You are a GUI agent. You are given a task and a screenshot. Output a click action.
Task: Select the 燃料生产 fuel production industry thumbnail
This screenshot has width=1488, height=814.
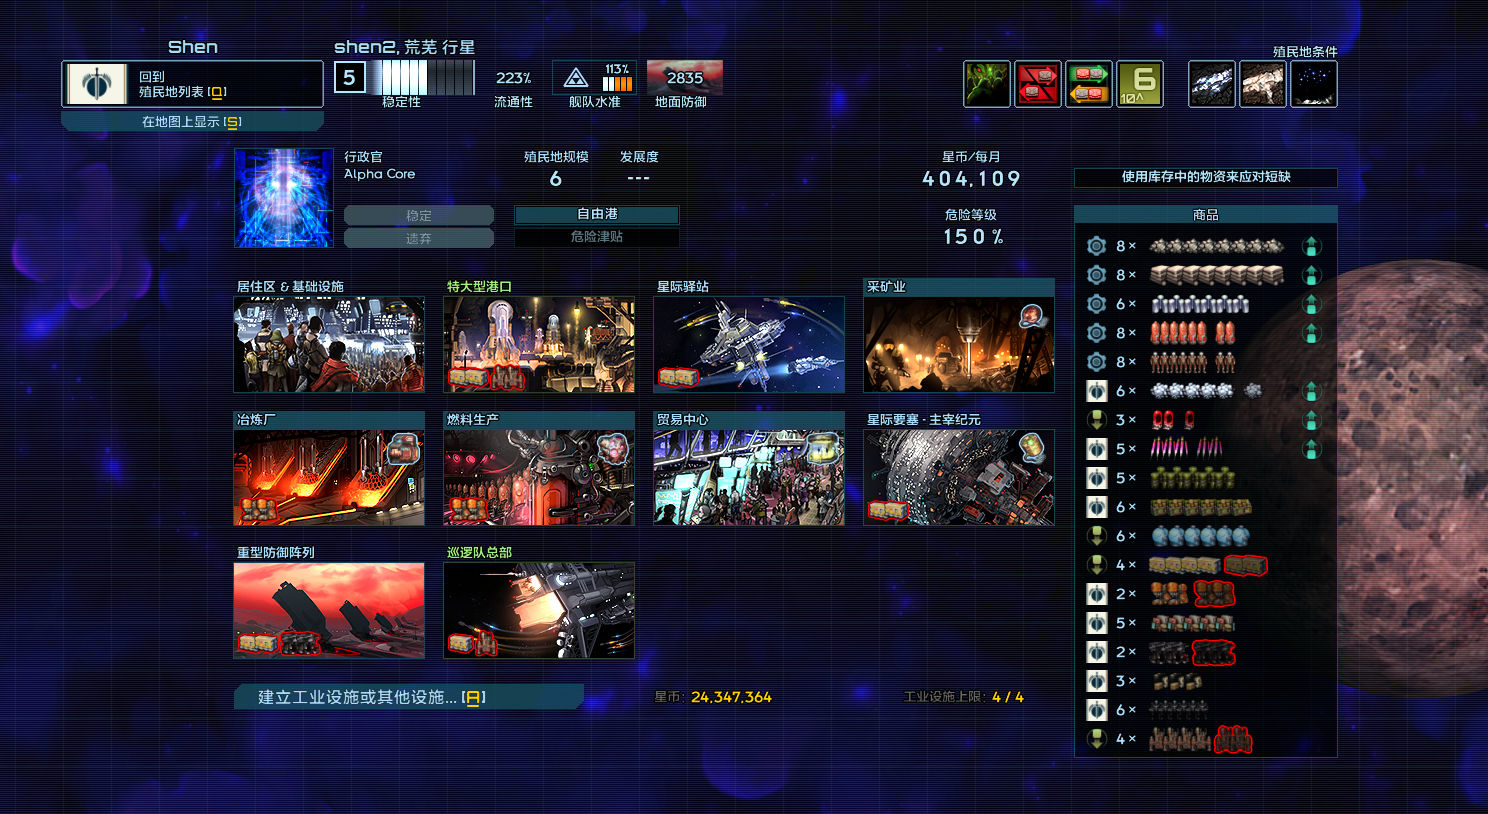[x=538, y=477]
